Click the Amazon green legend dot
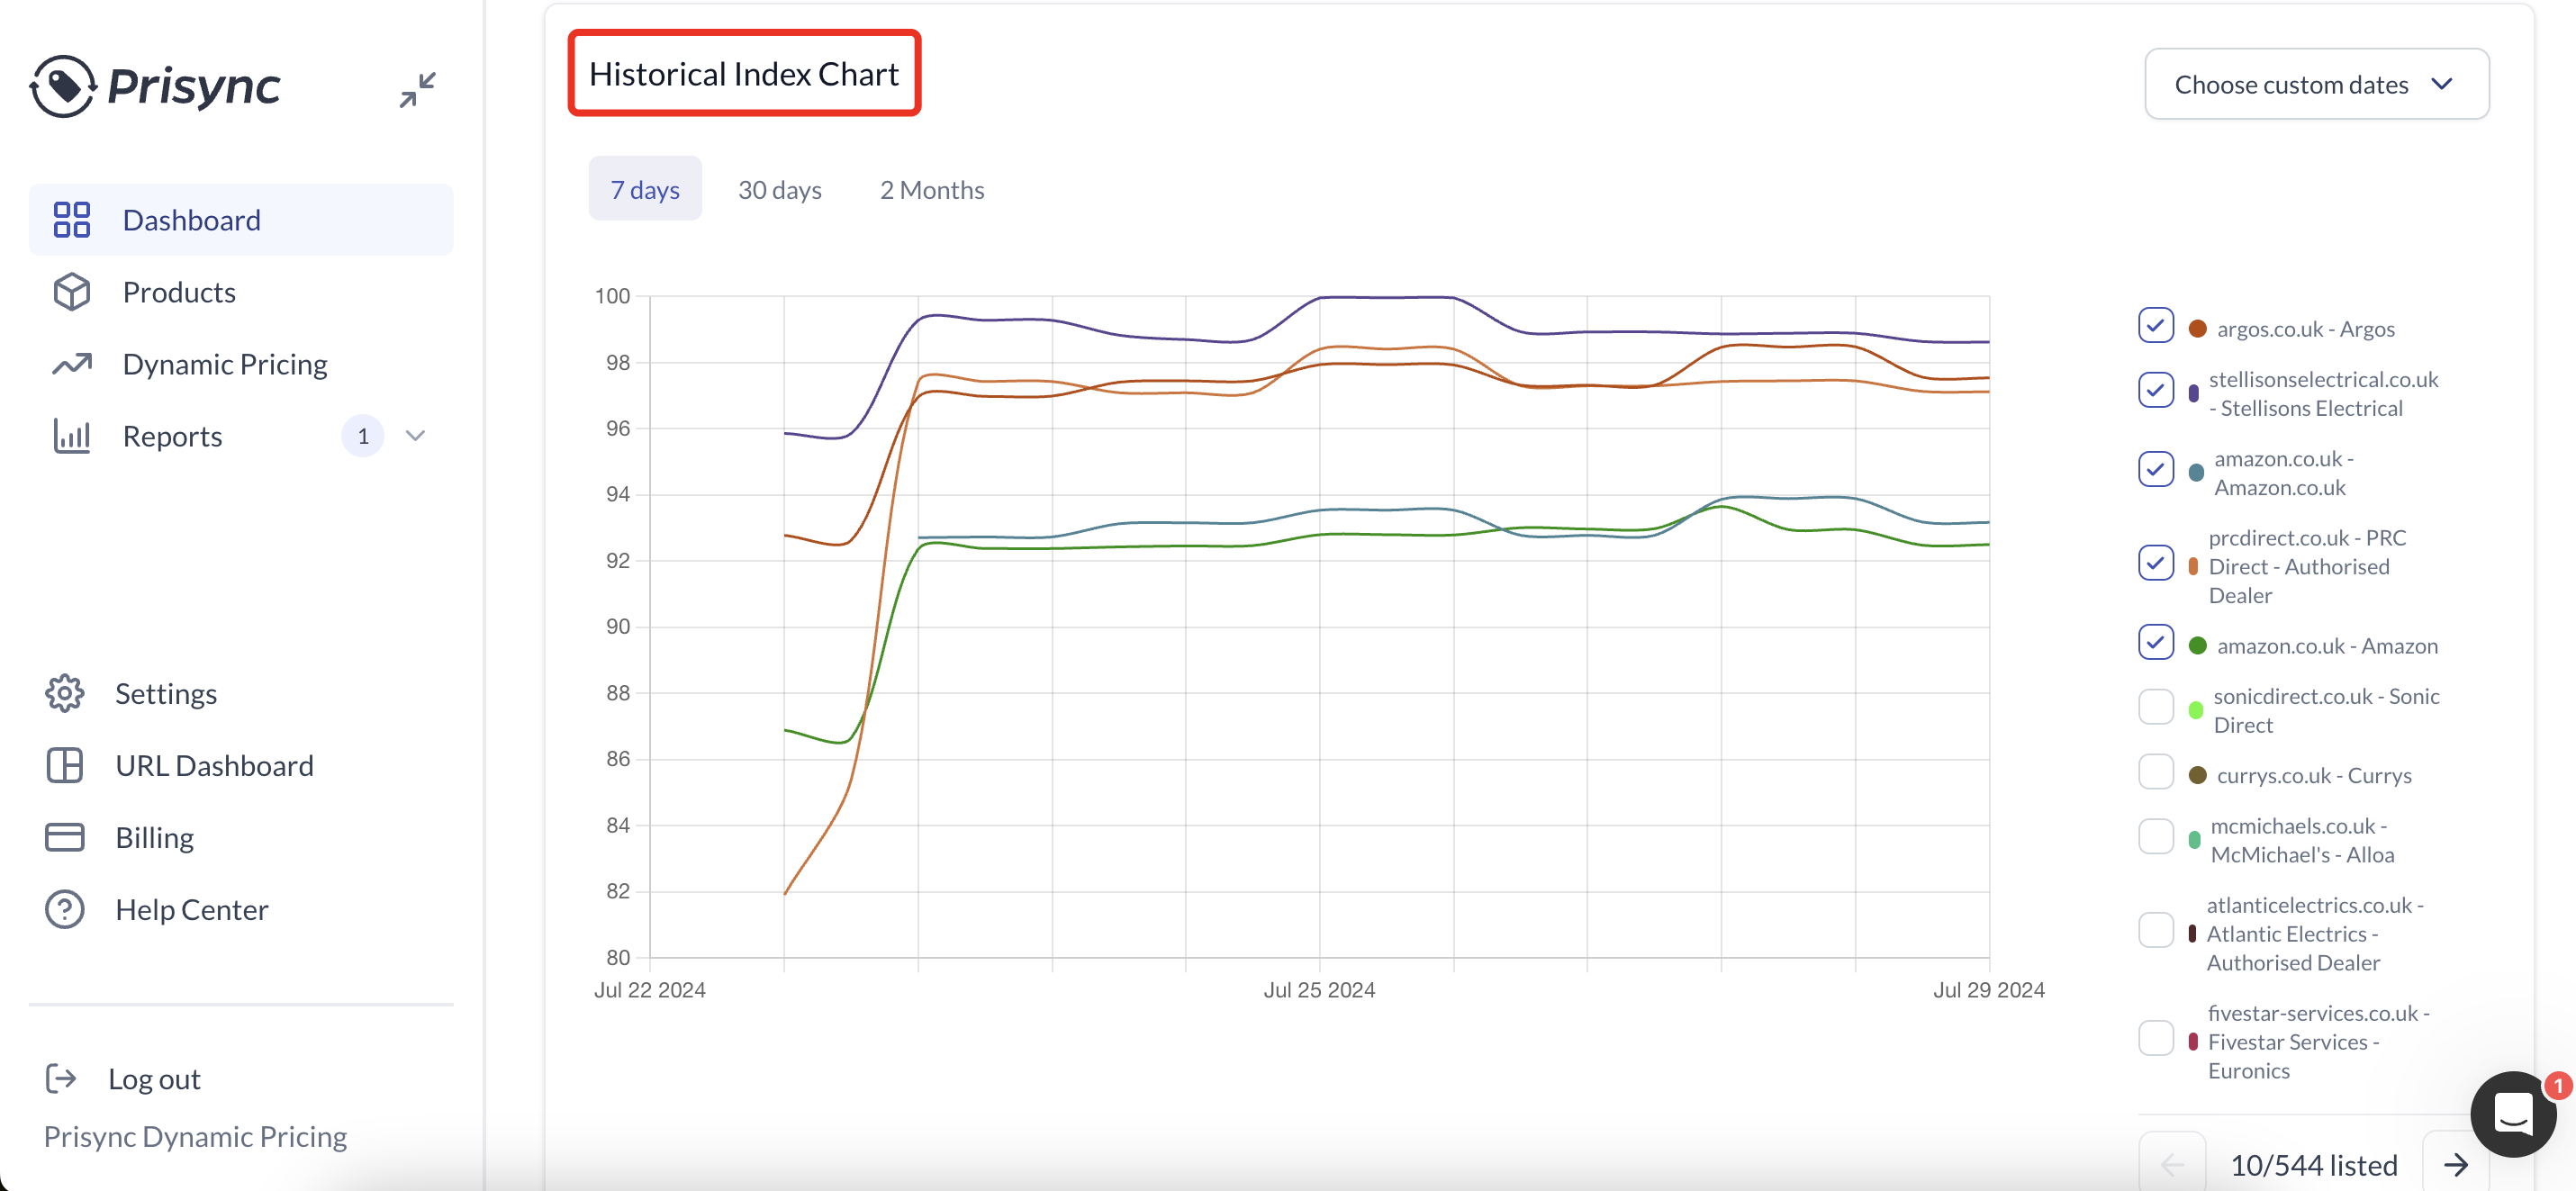This screenshot has height=1191, width=2576. [2197, 645]
